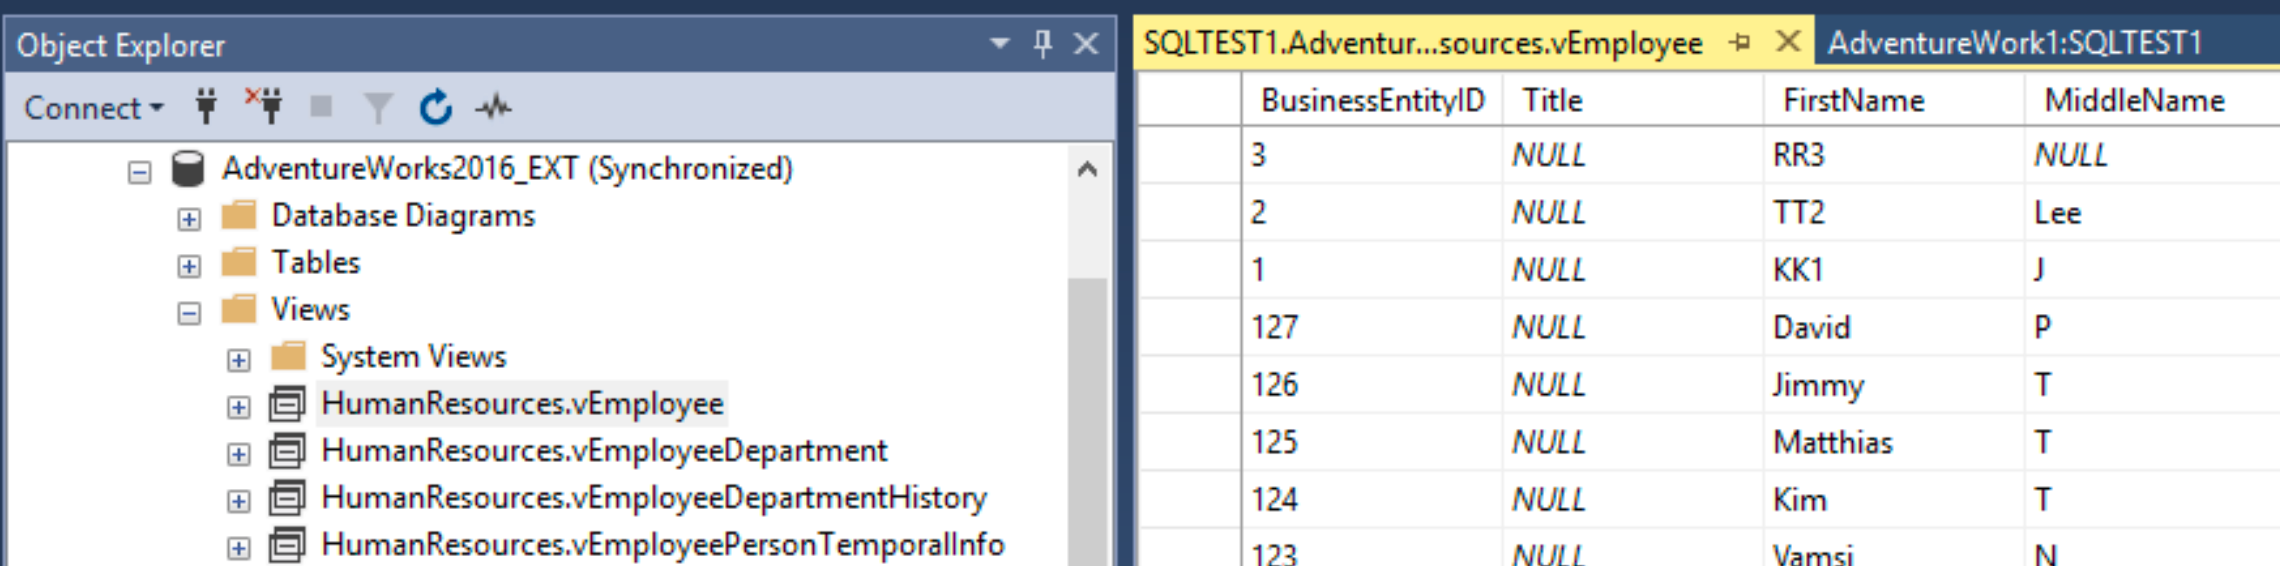Click the FirstName cell RR3

[x=1894, y=155]
